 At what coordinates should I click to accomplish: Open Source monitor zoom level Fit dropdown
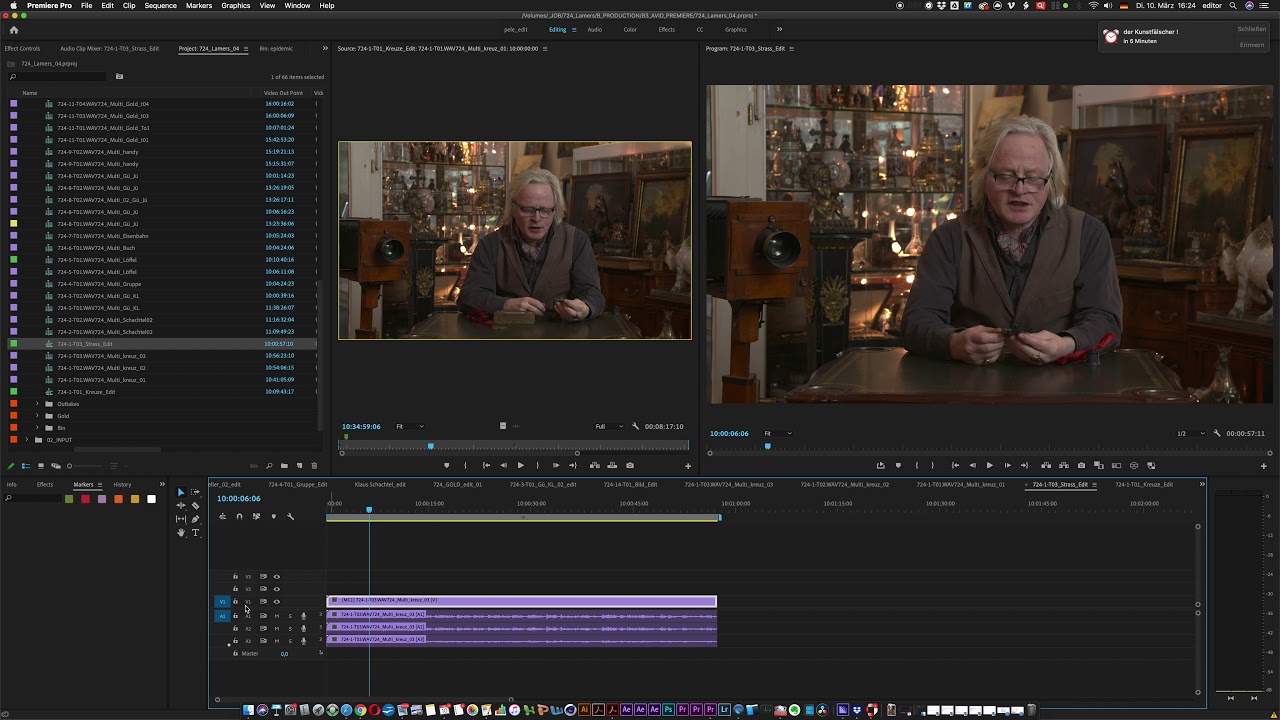pos(409,427)
